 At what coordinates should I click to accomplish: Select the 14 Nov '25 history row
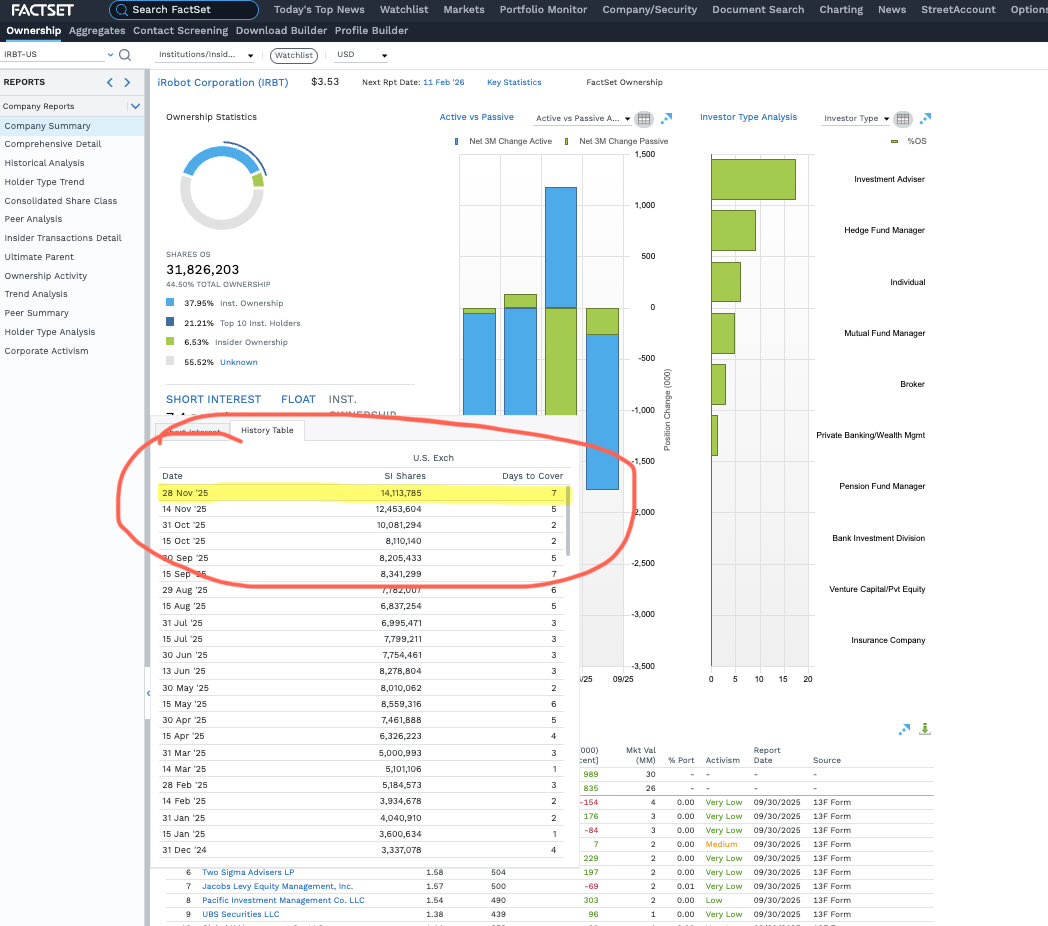(x=362, y=509)
